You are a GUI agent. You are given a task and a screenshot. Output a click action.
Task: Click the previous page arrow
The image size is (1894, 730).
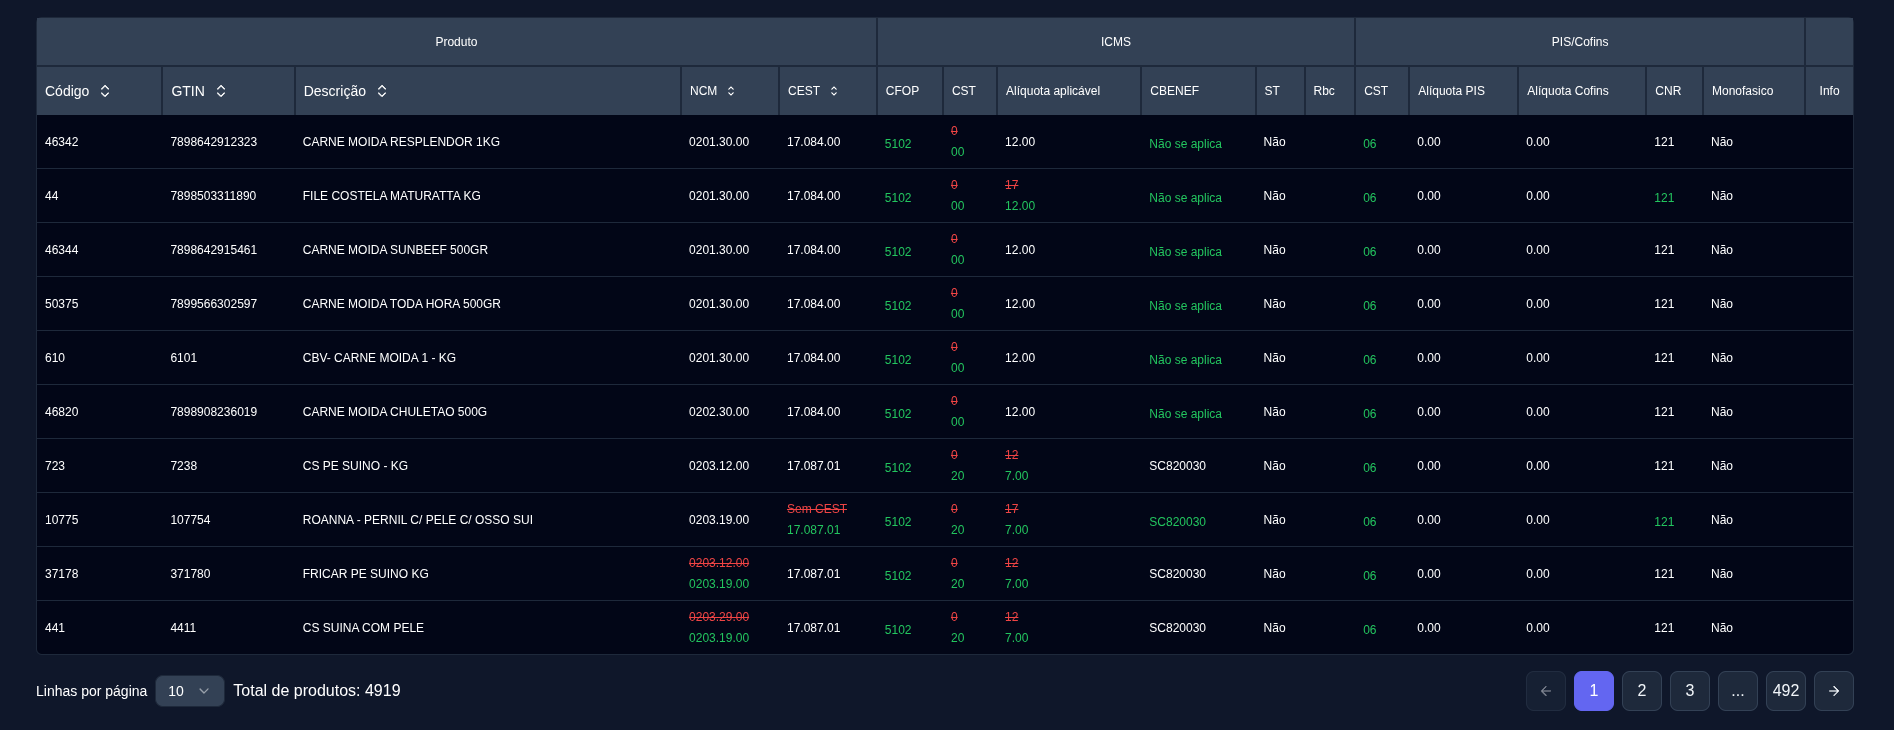[x=1545, y=691]
